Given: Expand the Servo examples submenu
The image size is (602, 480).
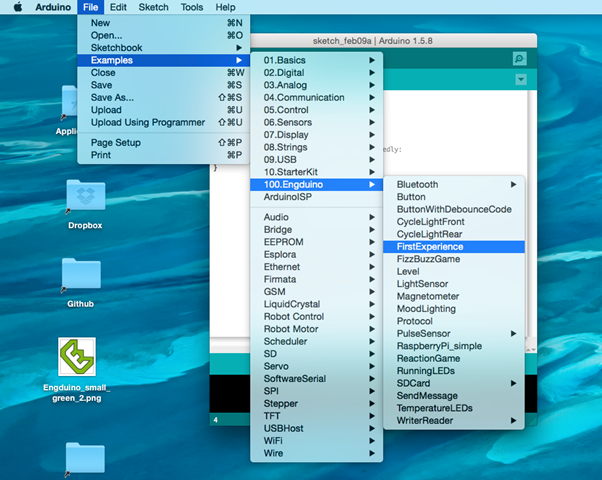Looking at the screenshot, I should tap(316, 366).
